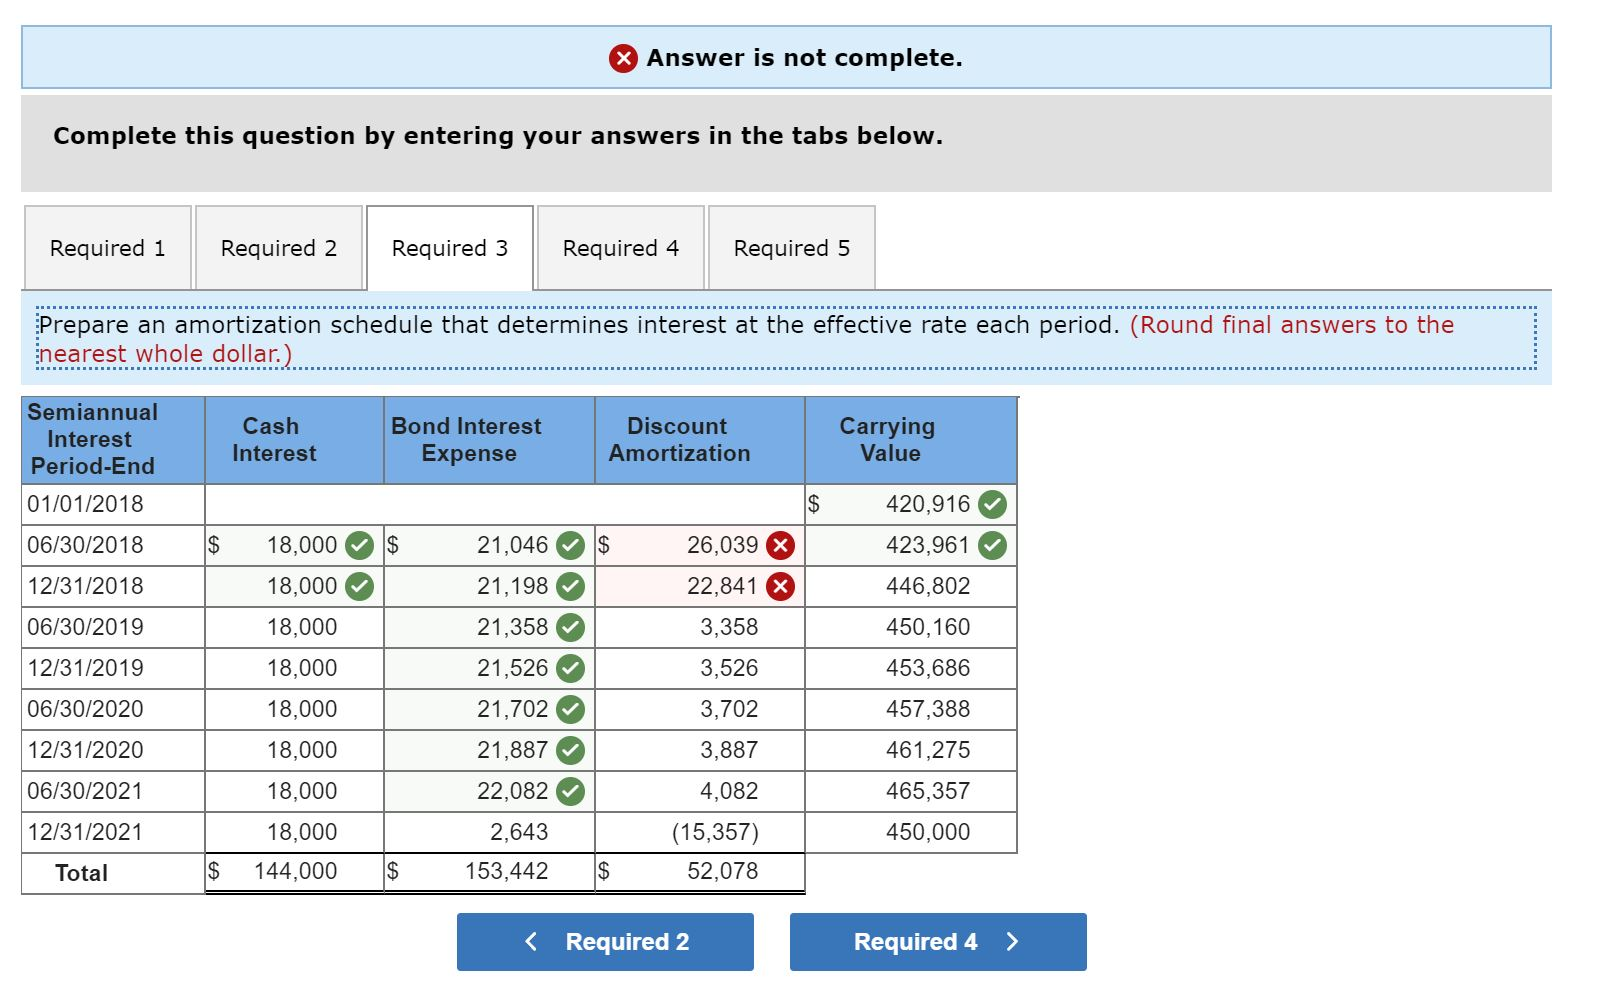The image size is (1606, 981).
Task: Click the period-end date 06/30/2020
Action: [86, 709]
